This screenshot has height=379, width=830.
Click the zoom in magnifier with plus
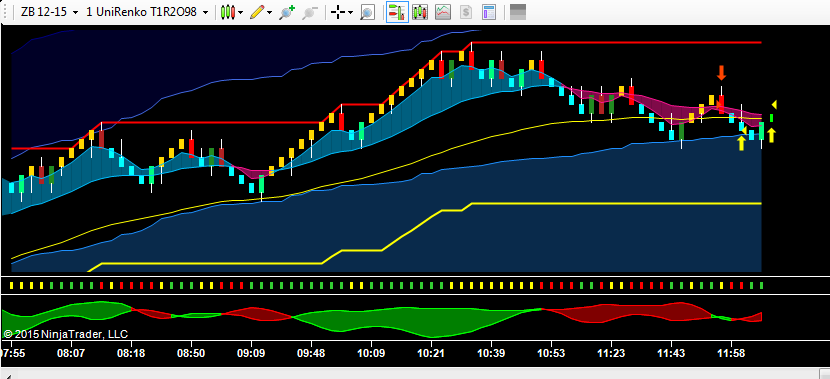pyautogui.click(x=287, y=12)
